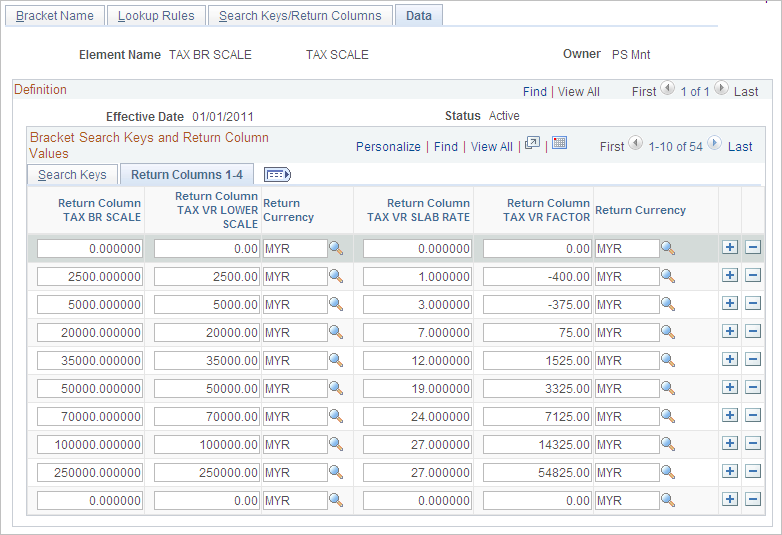Click the TAX VR SLAB RATE field showing 12.000000

pyautogui.click(x=417, y=360)
